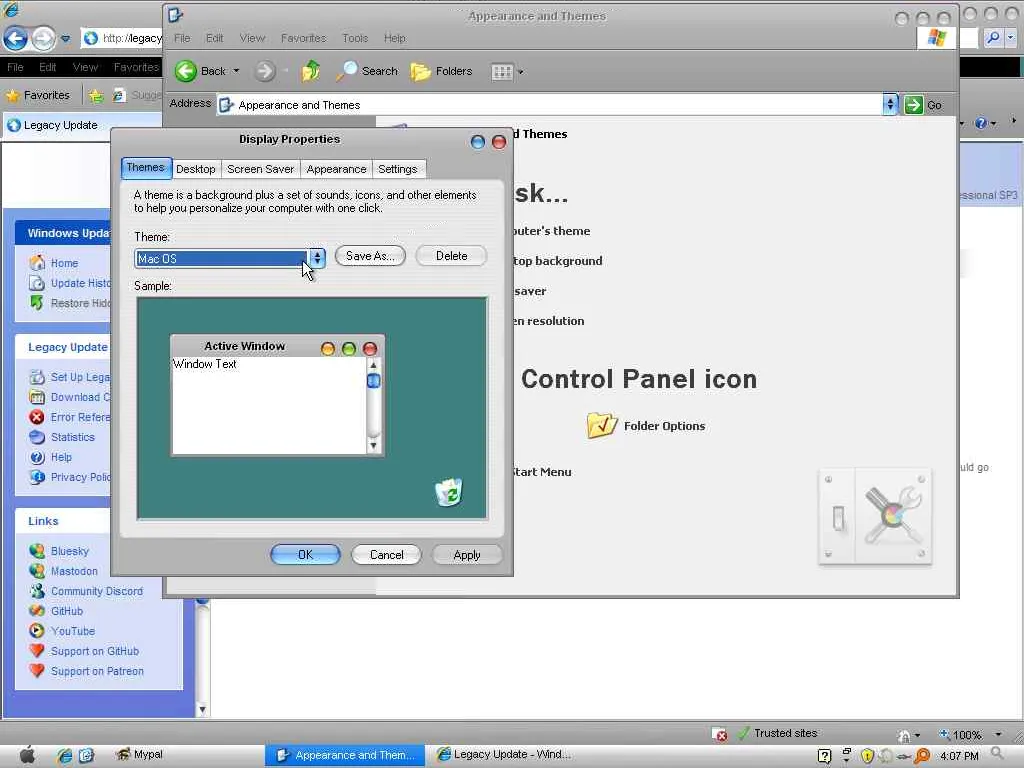Click the Search magnifier in explorer toolbar

pyautogui.click(x=347, y=71)
